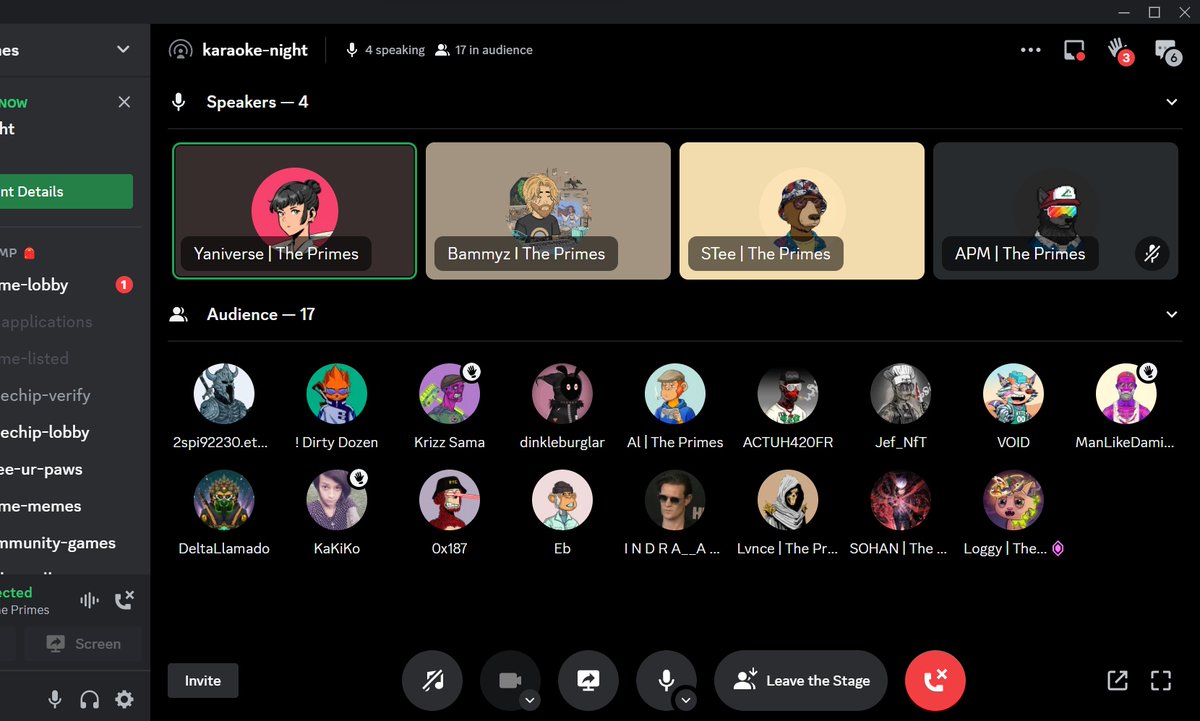Open User Settings gear icon
Viewport: 1200px width, 721px height.
(x=124, y=700)
